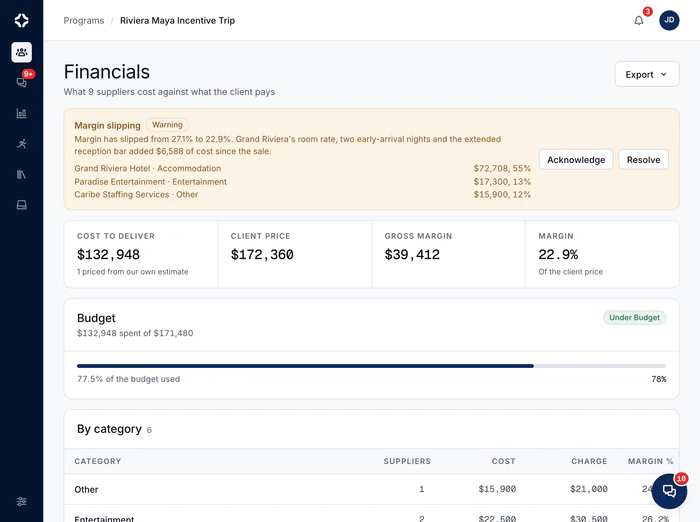Viewport: 700px width, 522px height.
Task: Sort by the MARGIN % column header
Action: point(650,461)
